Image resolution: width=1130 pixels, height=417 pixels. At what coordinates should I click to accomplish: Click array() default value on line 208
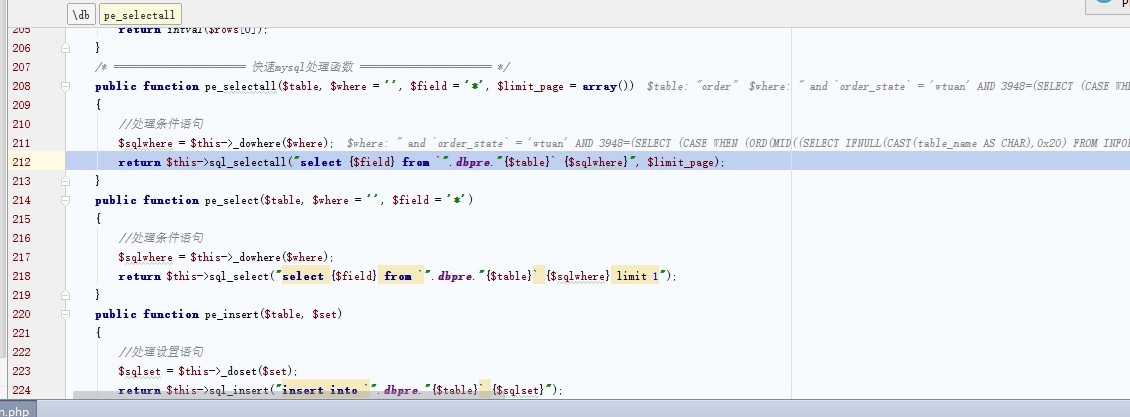click(608, 86)
